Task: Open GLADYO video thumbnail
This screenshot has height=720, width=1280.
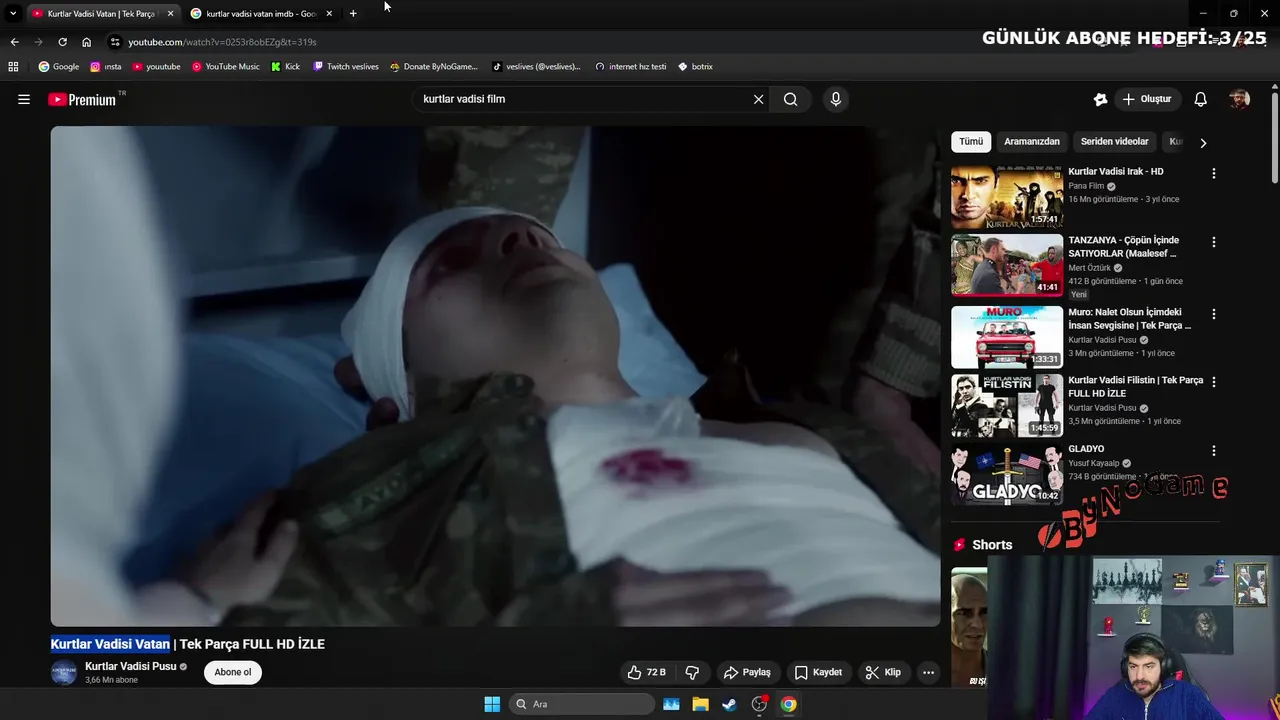Action: pos(1007,475)
